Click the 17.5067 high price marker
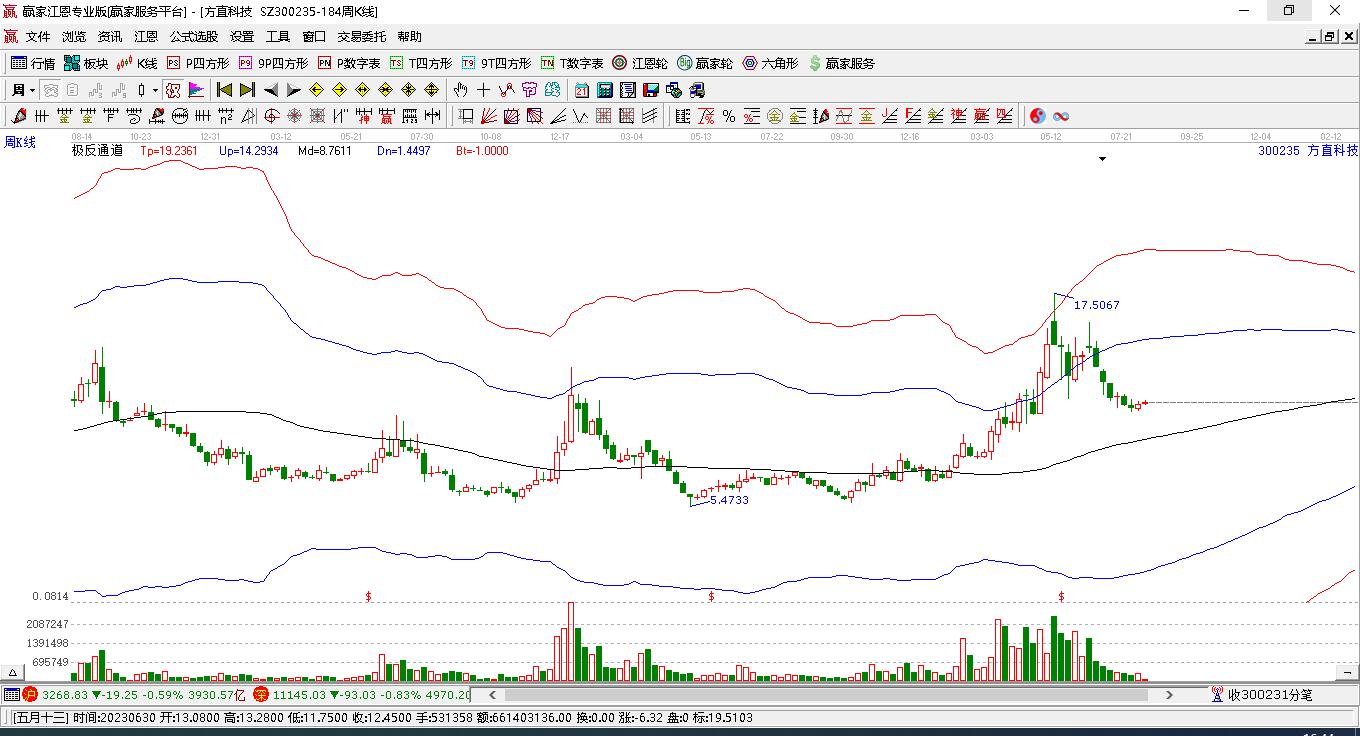The height and width of the screenshot is (736, 1360). coord(1096,305)
